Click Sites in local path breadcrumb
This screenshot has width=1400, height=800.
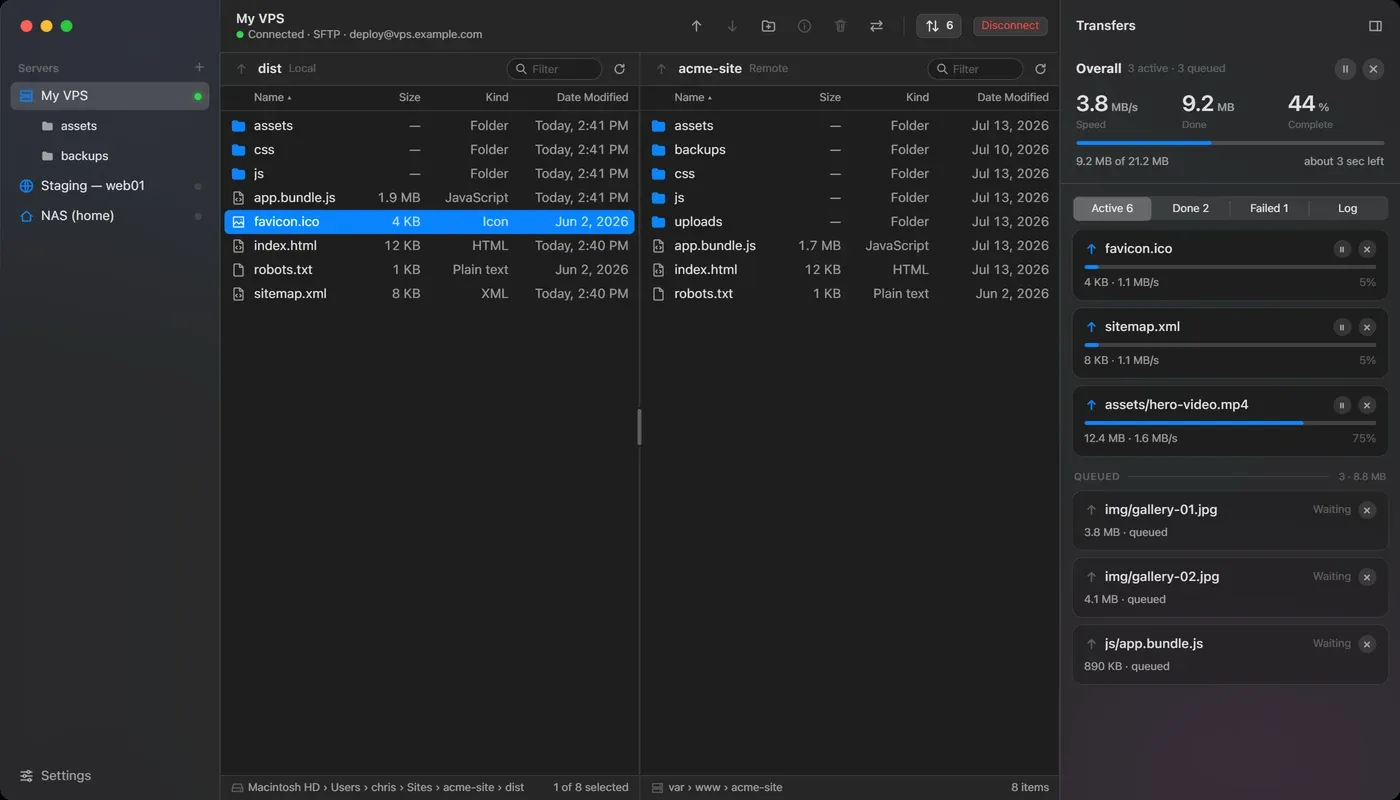click(420, 788)
